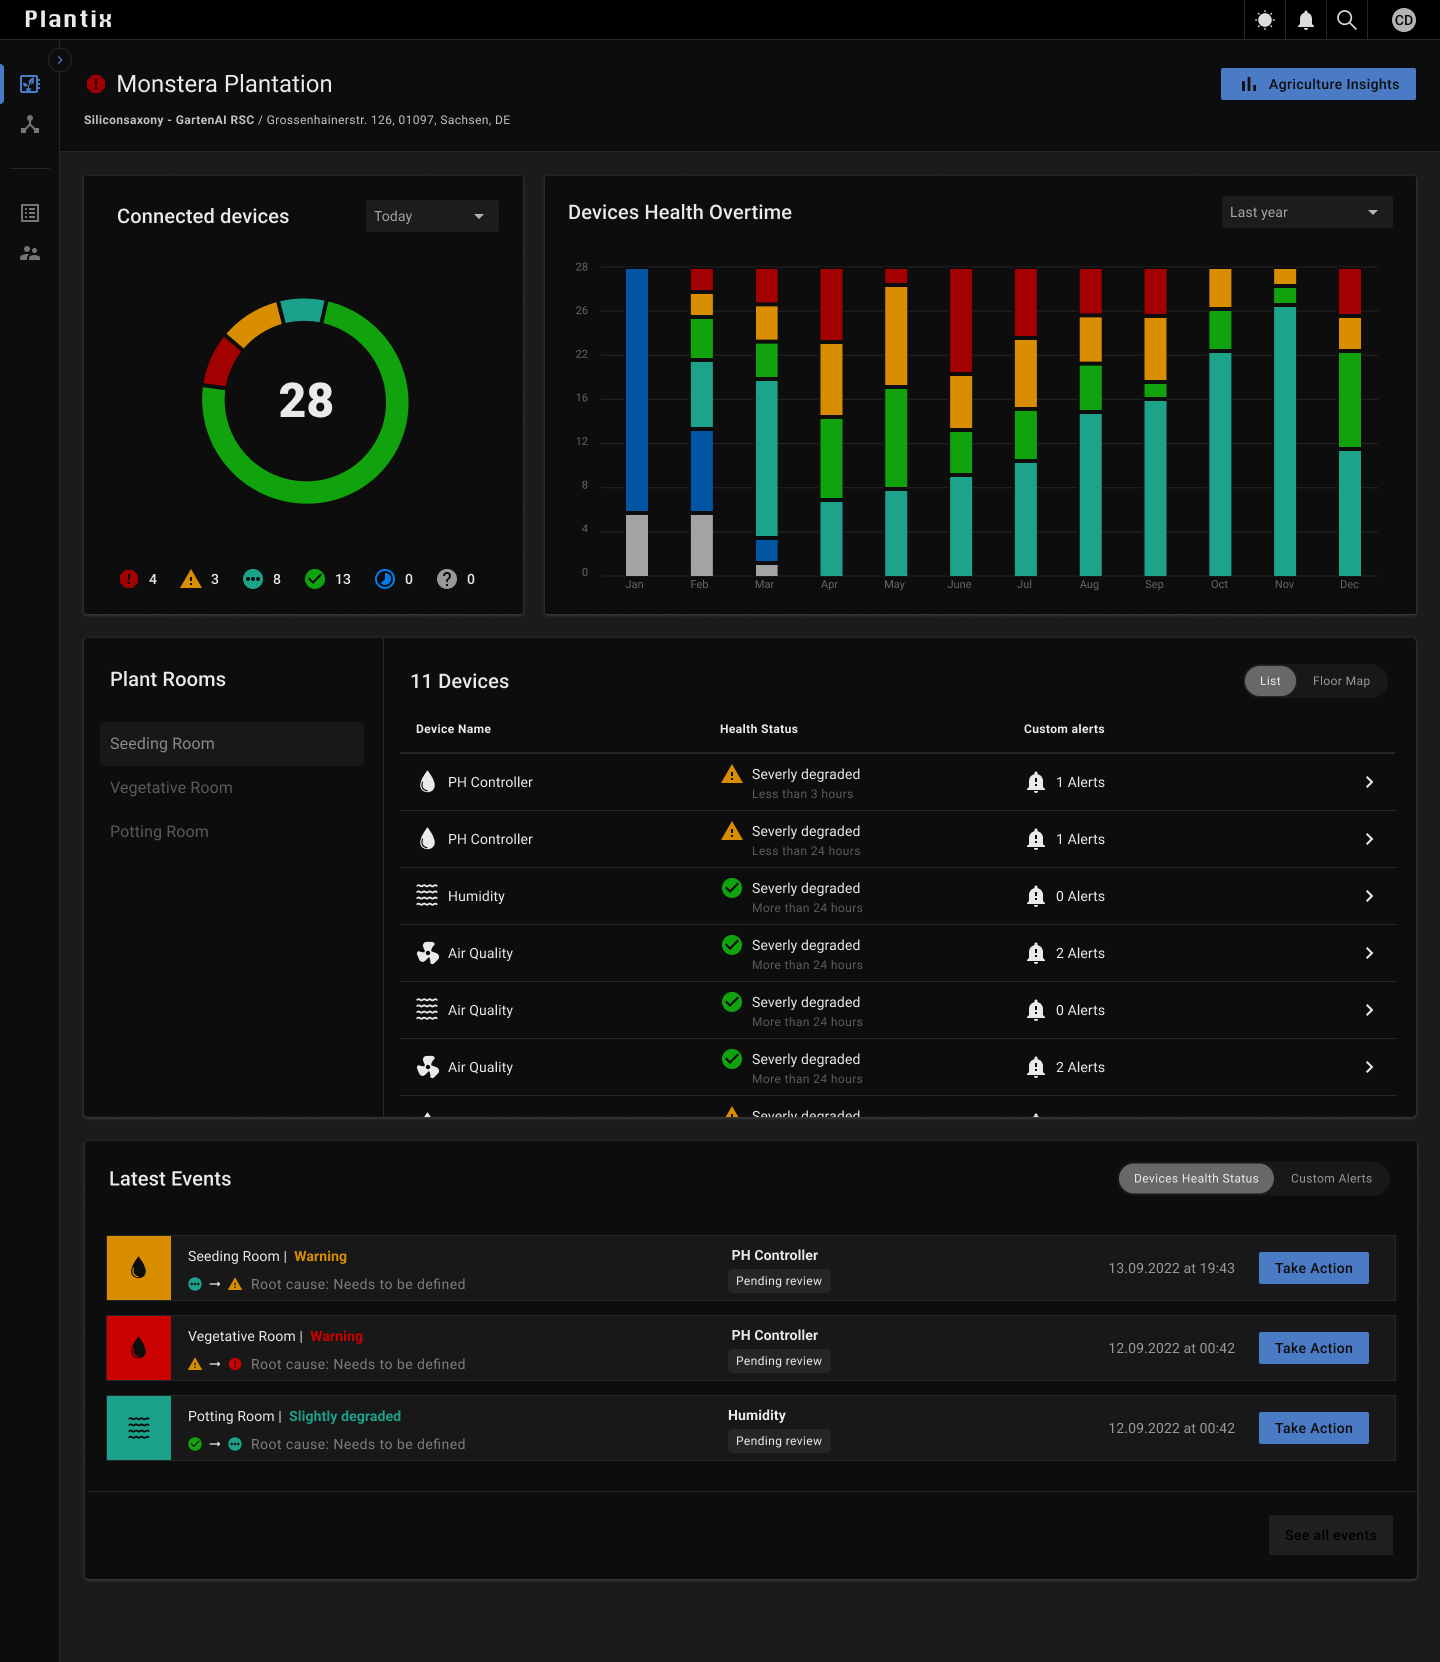
Task: Click Pending review tag in Potting Room event
Action: [x=779, y=1441]
